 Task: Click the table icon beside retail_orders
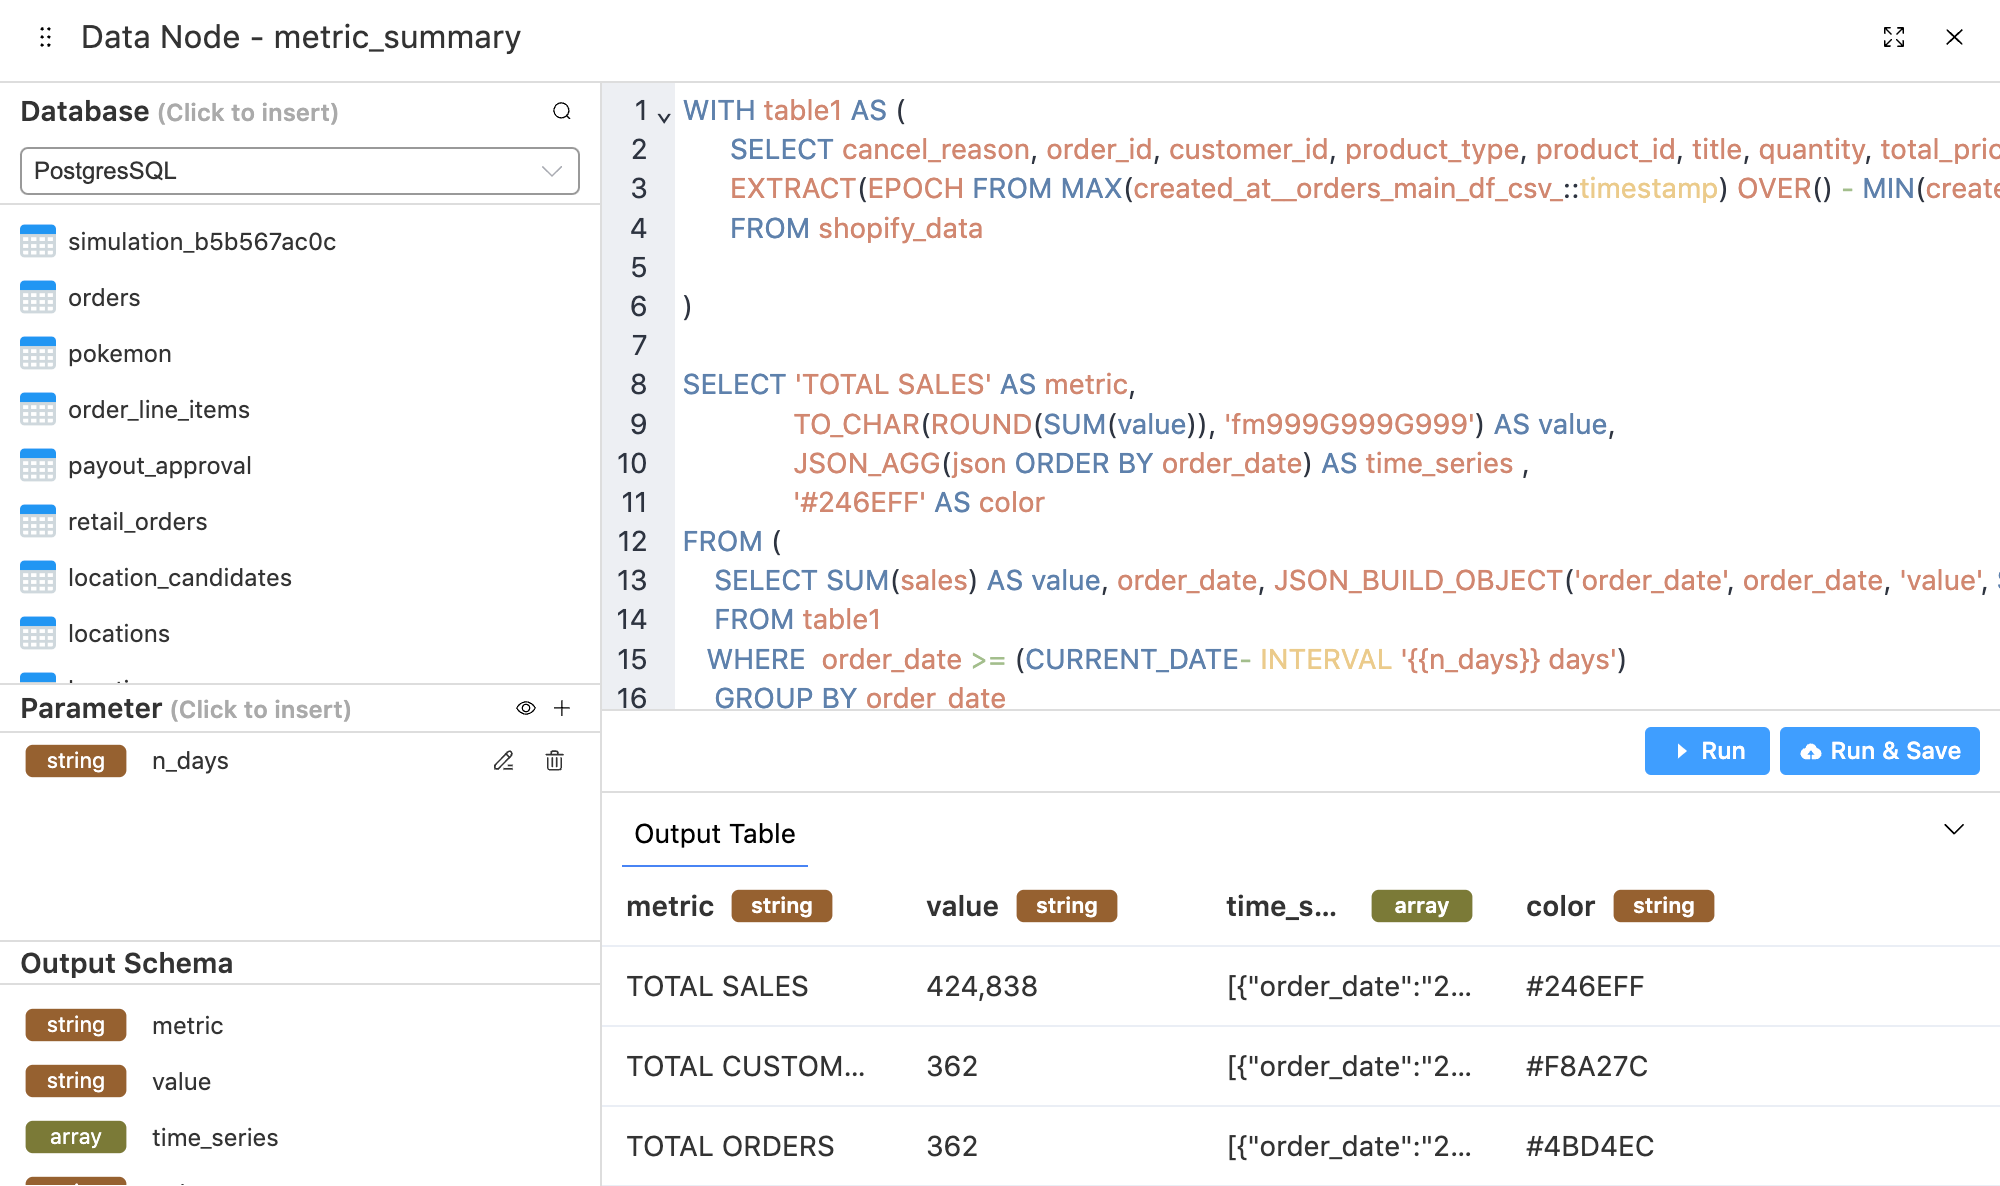pyautogui.click(x=38, y=522)
